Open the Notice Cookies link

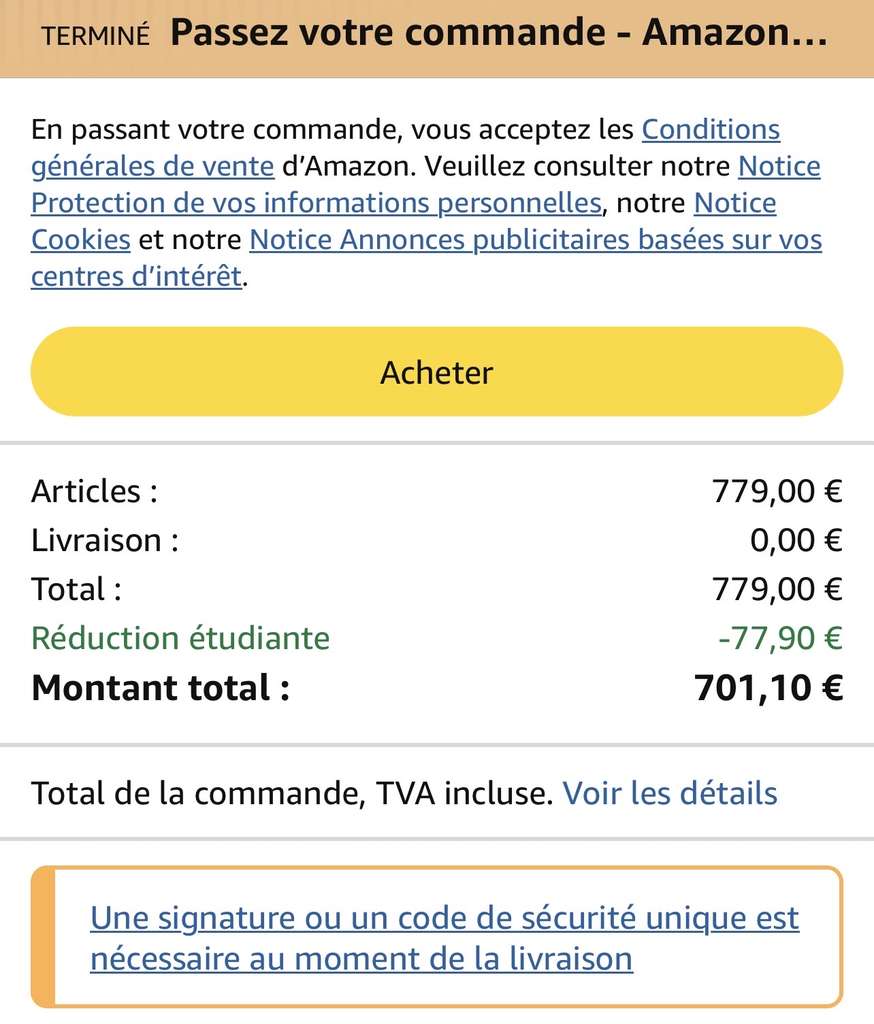[x=80, y=240]
